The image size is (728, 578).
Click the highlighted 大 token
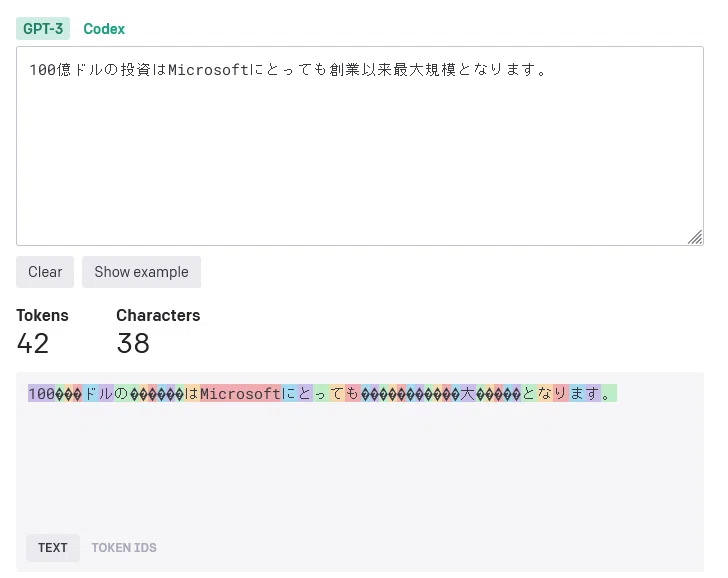(468, 394)
